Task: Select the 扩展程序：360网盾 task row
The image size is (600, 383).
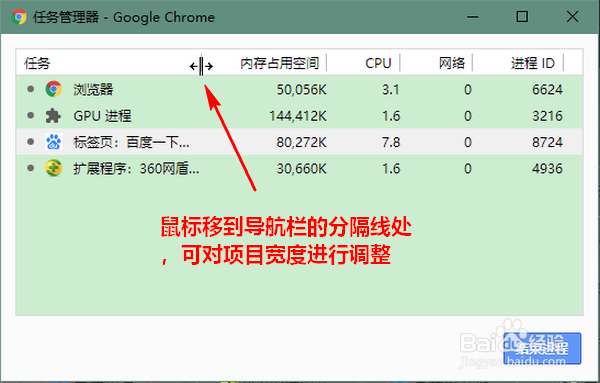Action: click(300, 168)
